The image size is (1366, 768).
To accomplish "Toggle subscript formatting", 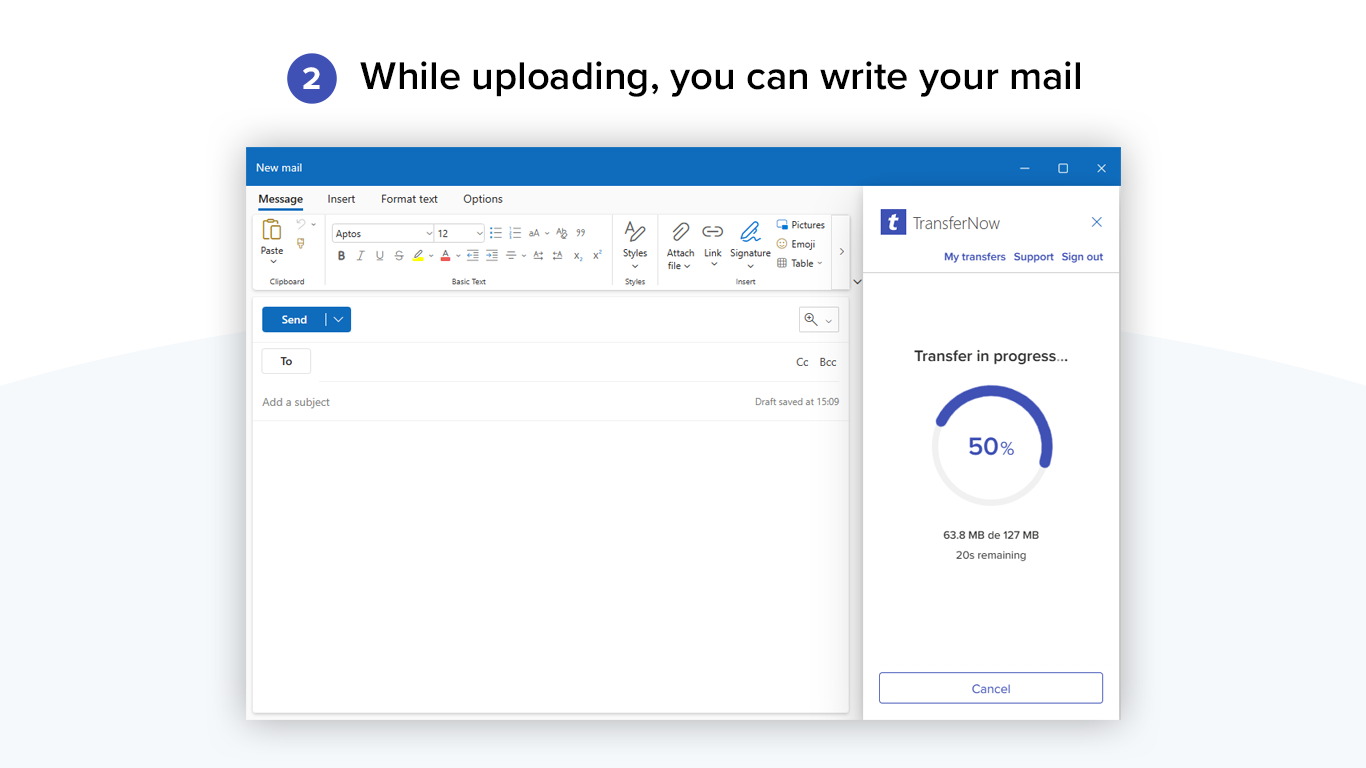I will click(x=578, y=256).
